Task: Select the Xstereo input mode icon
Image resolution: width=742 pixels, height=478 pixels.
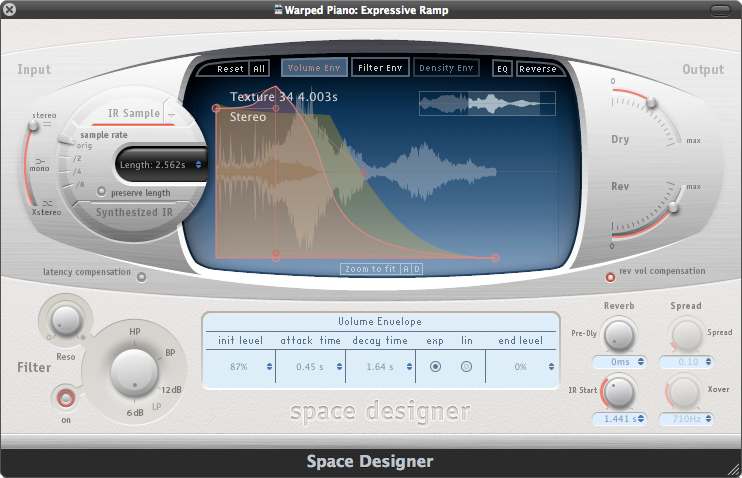Action: [x=47, y=204]
